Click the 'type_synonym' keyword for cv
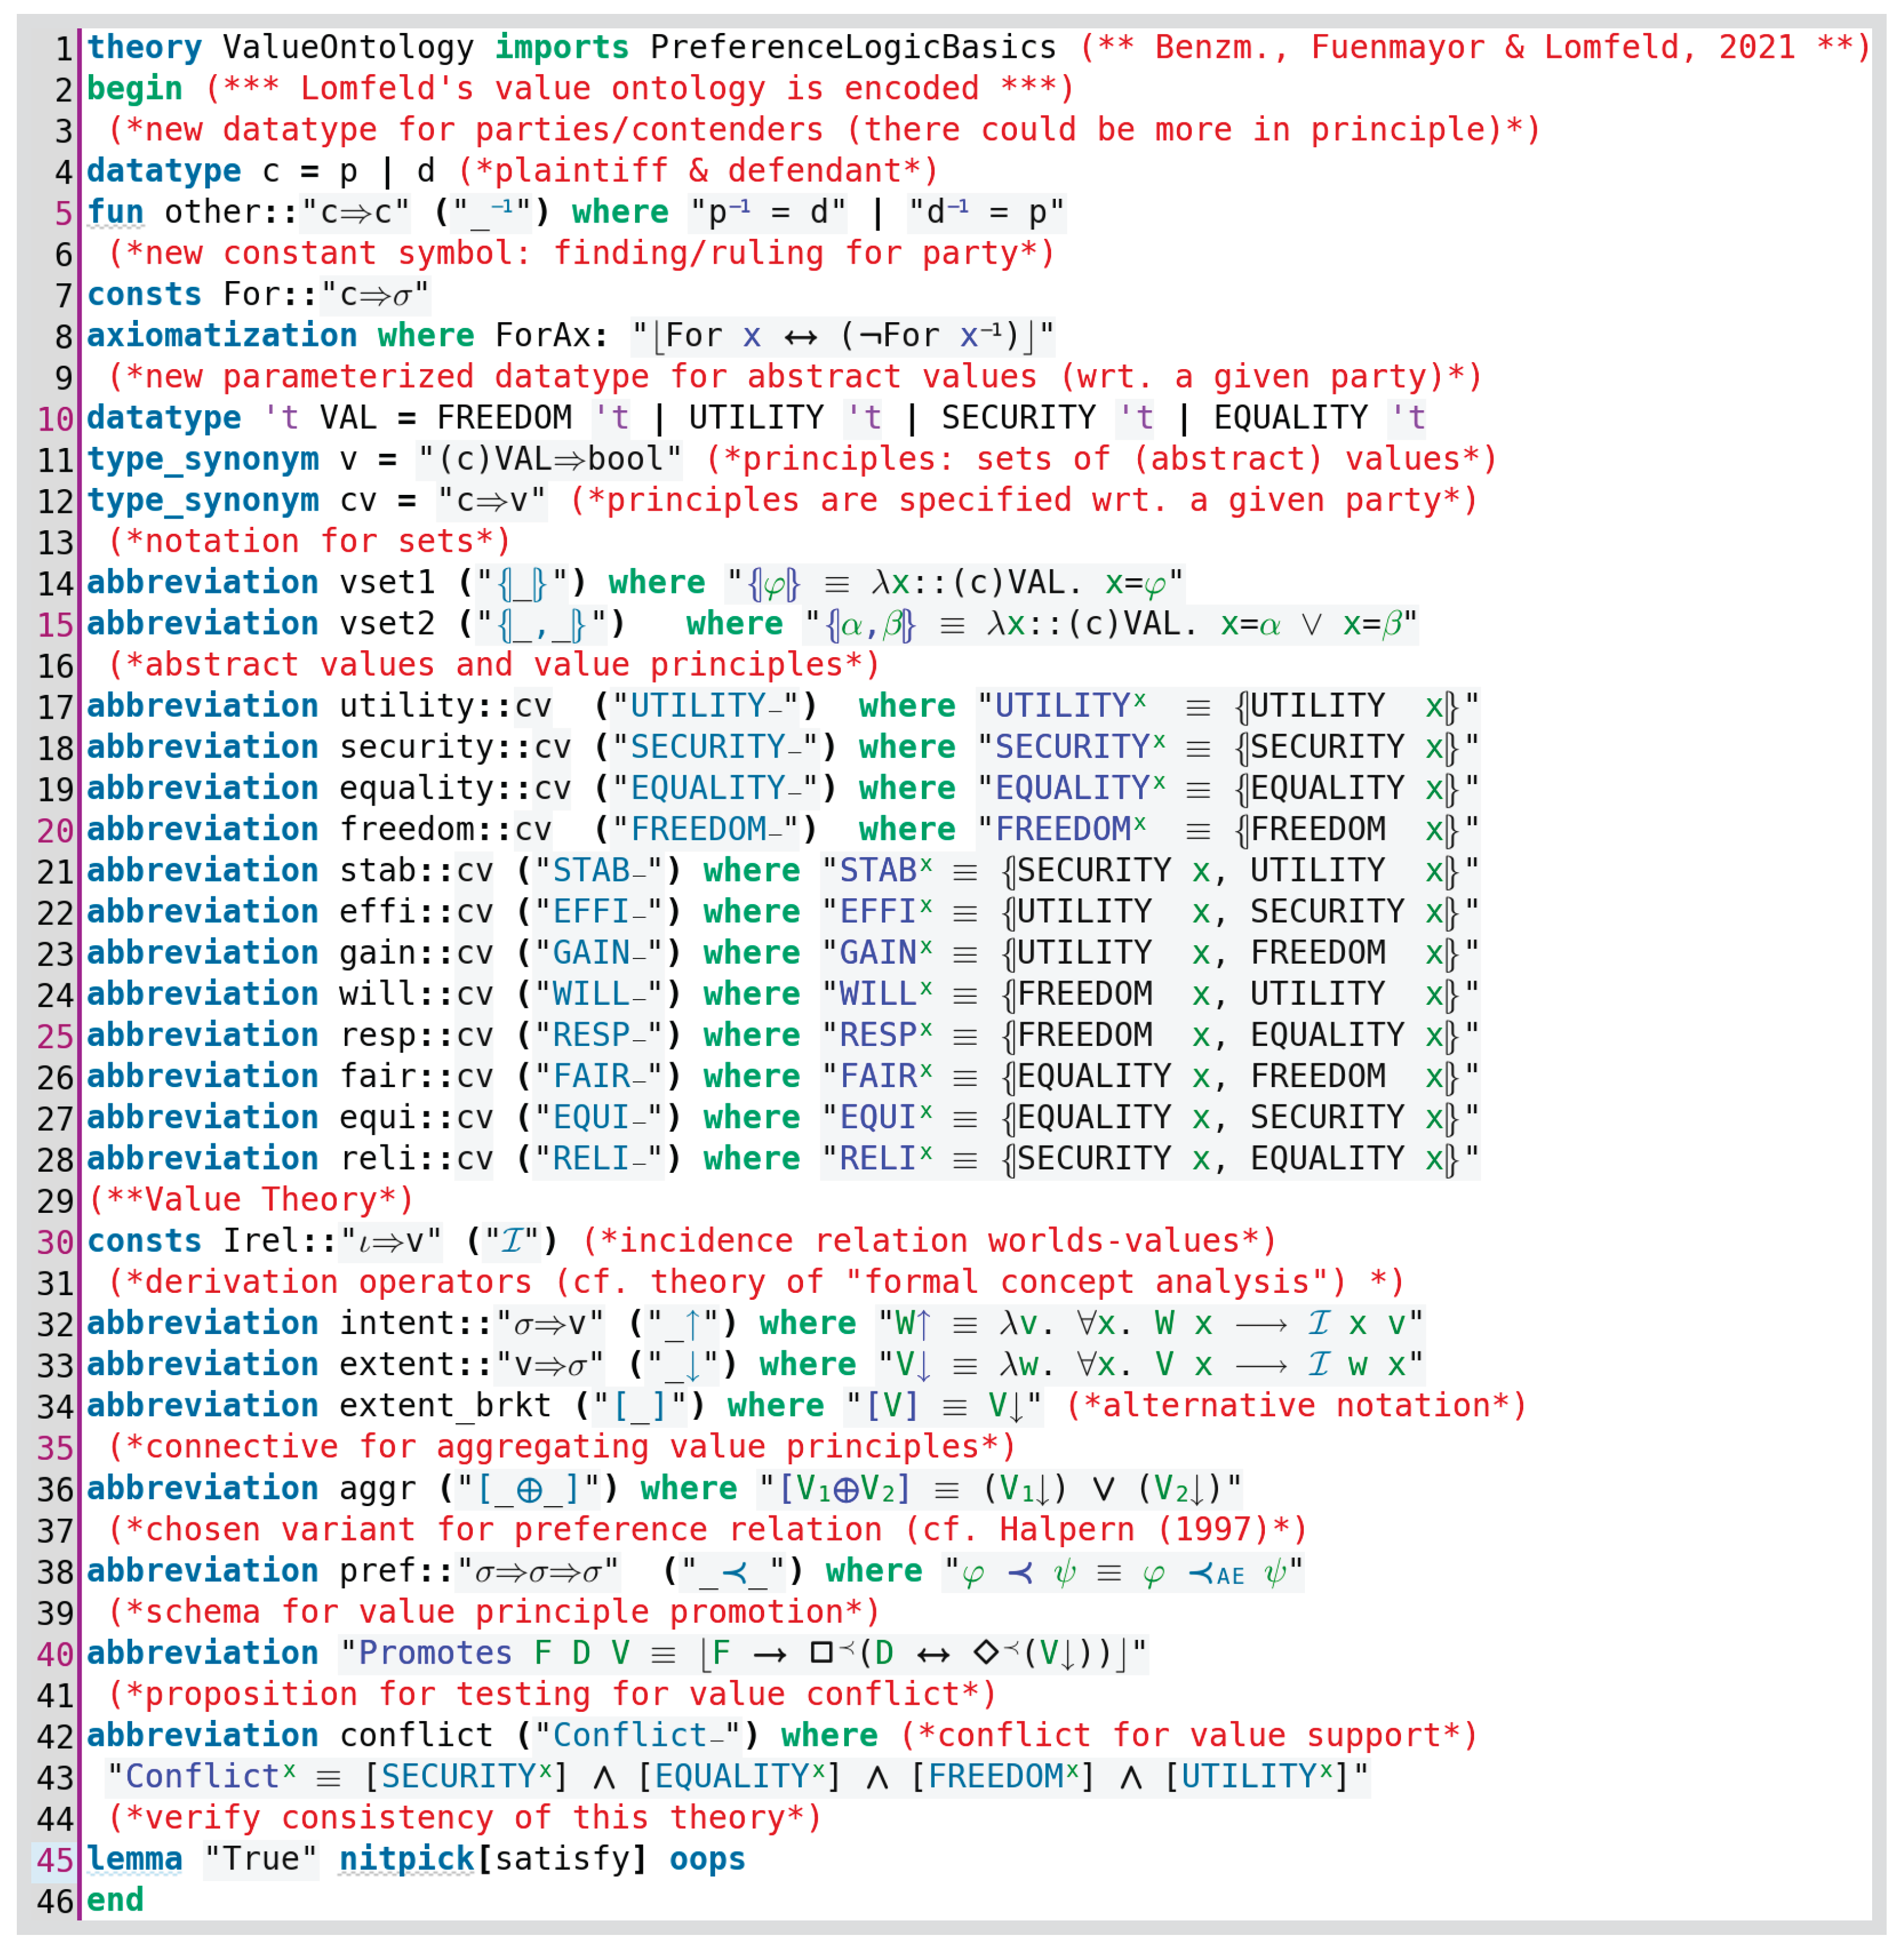 [x=203, y=500]
